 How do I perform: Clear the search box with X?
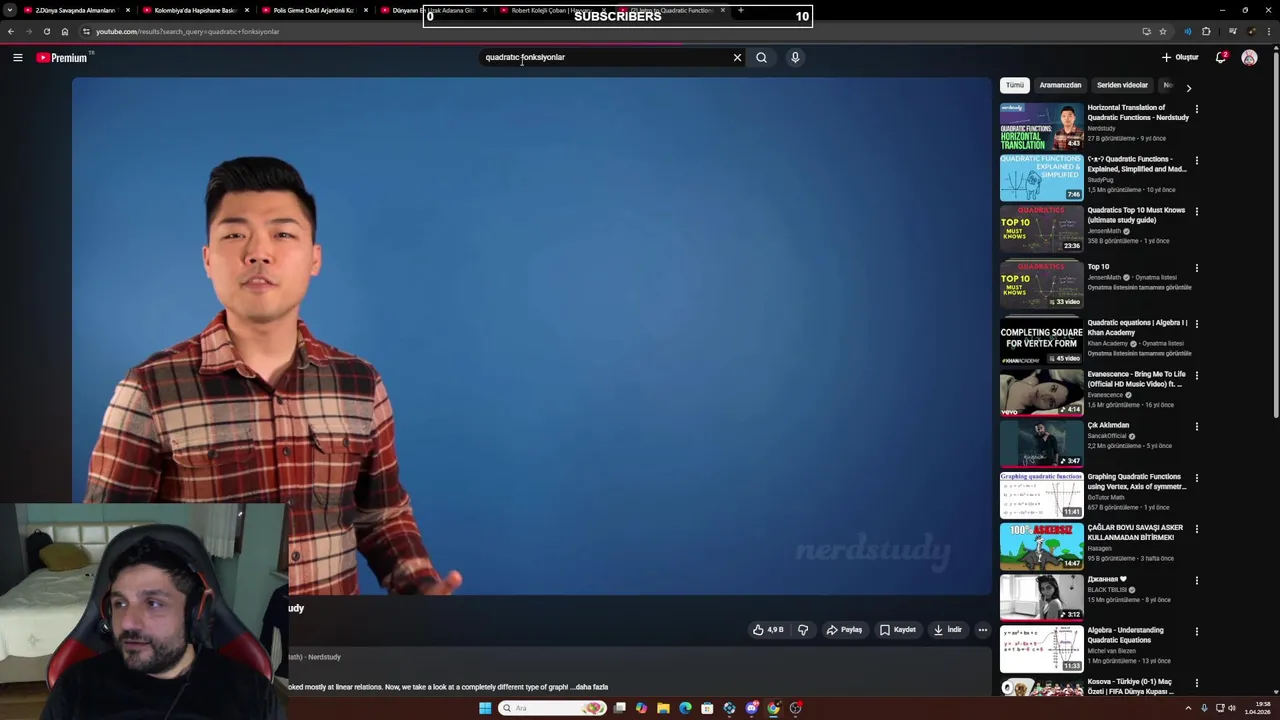click(x=738, y=58)
